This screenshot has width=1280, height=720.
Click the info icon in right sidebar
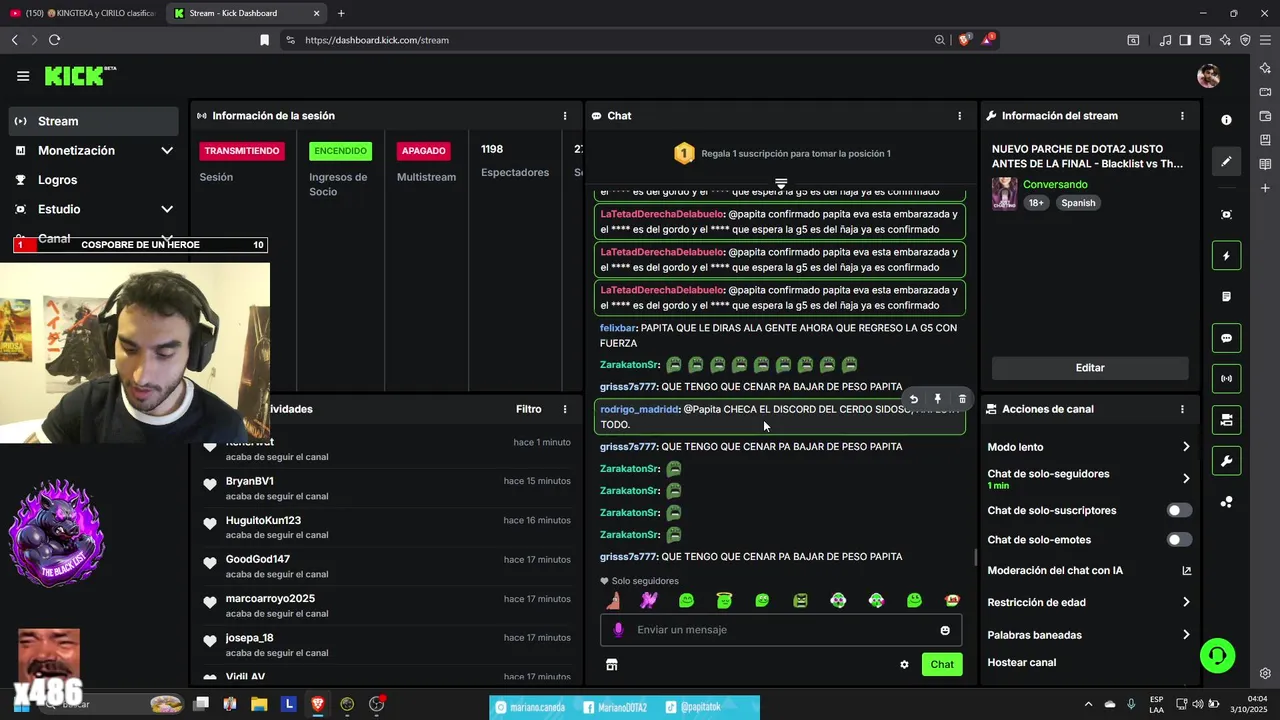[x=1227, y=120]
